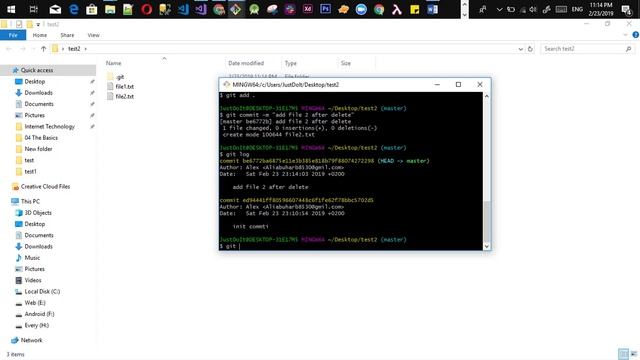The width and height of the screenshot is (640, 360).
Task: Open Microsoft Word from the taskbar
Action: coord(433,9)
